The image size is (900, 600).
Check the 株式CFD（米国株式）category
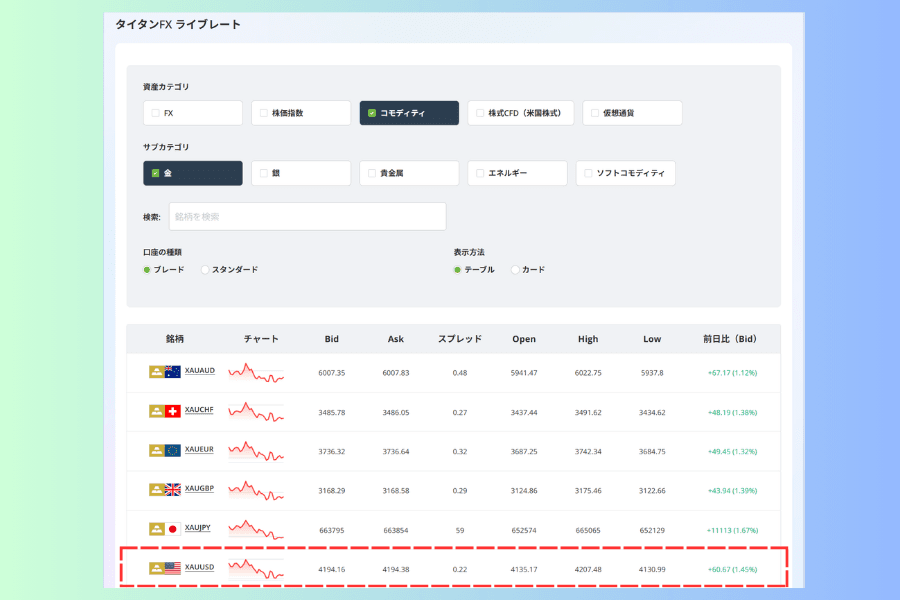[x=480, y=113]
